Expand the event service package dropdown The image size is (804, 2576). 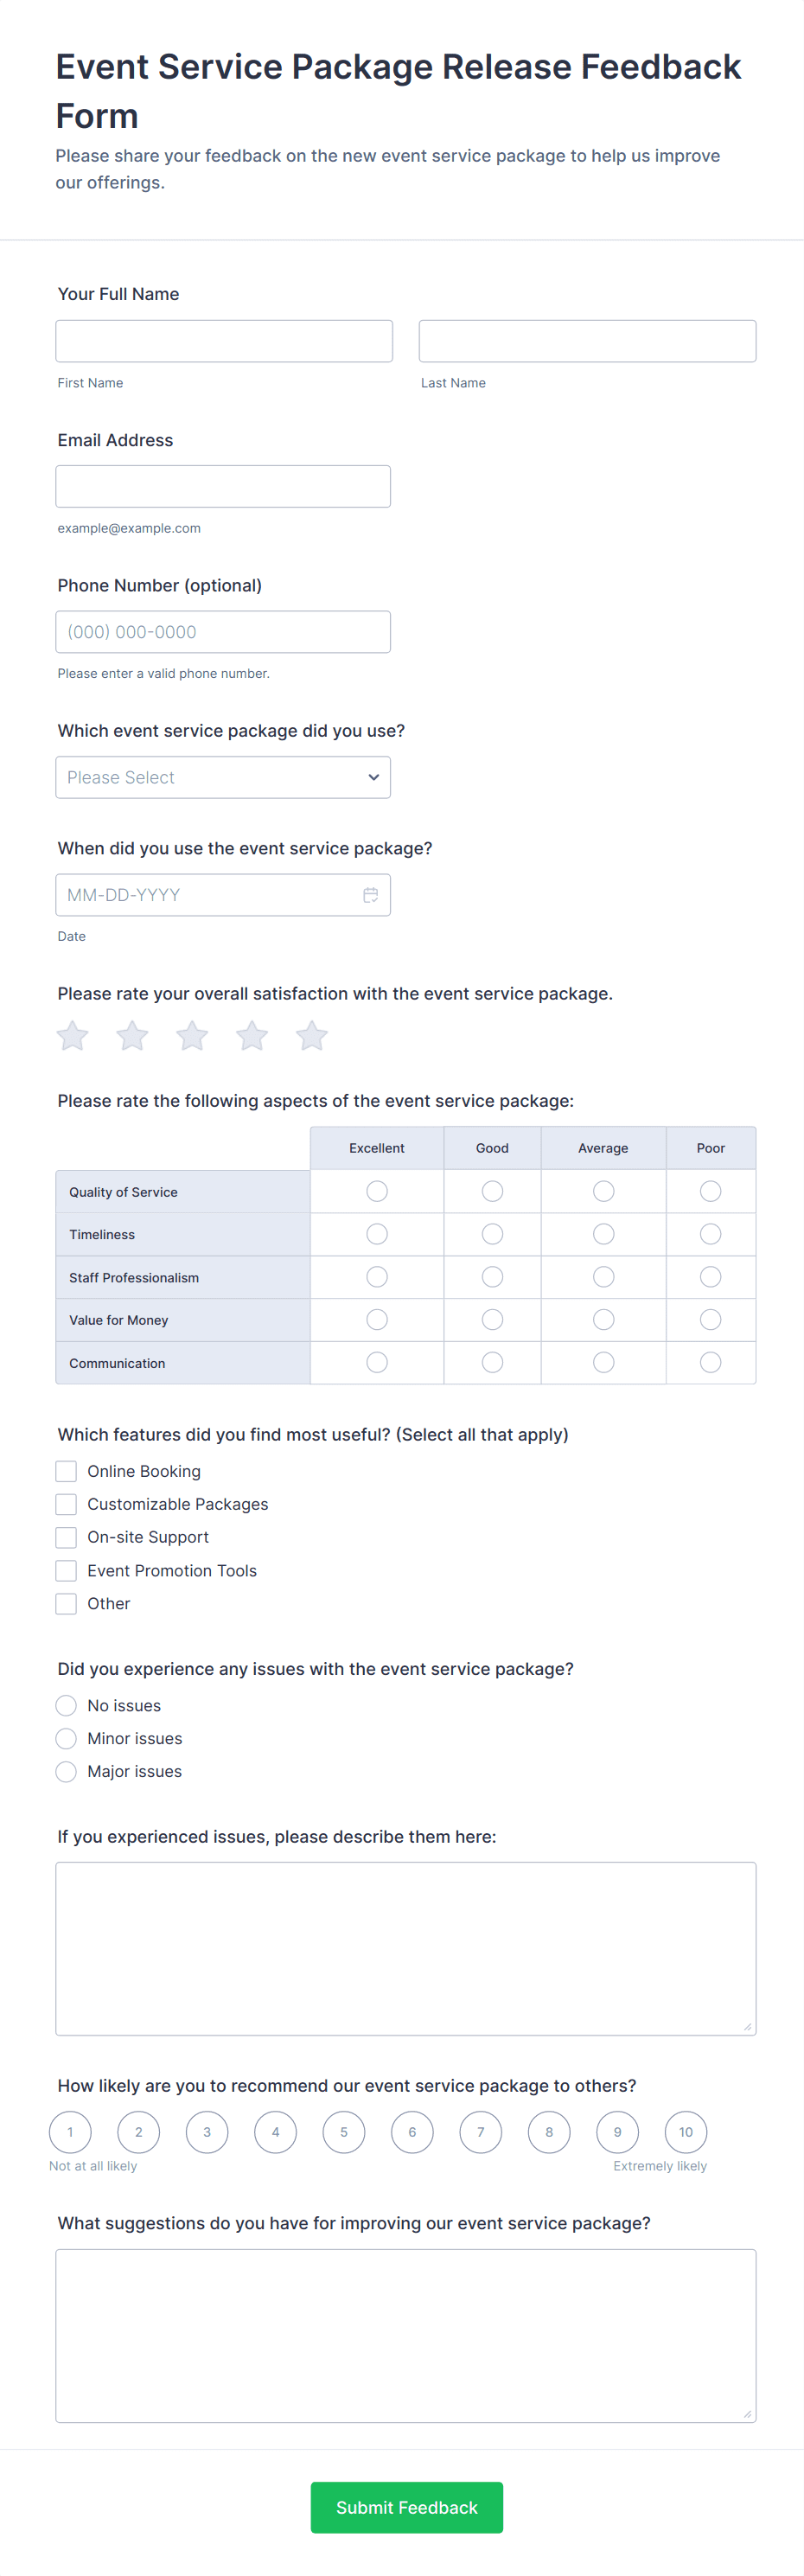click(x=223, y=777)
